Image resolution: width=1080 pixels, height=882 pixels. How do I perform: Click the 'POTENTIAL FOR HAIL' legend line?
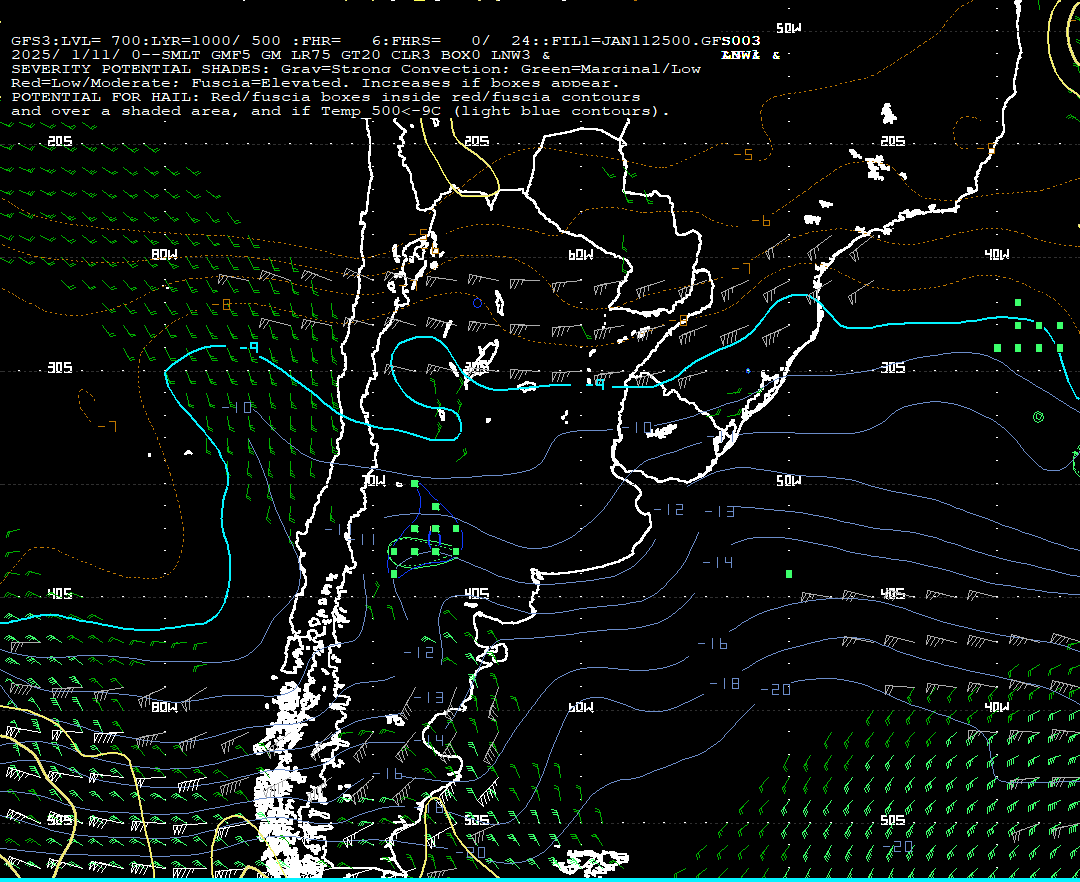click(x=326, y=97)
